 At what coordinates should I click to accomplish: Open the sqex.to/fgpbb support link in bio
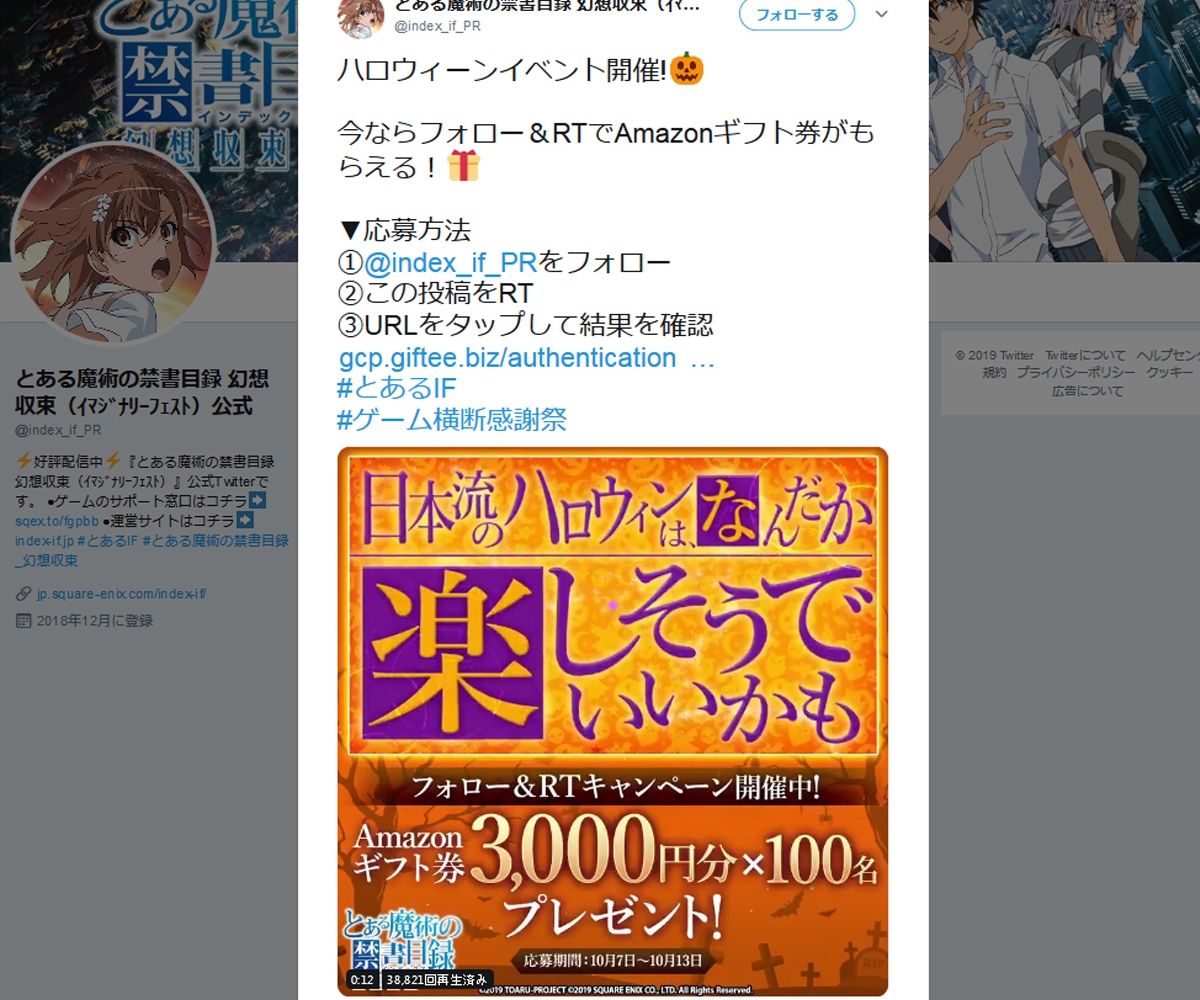coord(57,521)
